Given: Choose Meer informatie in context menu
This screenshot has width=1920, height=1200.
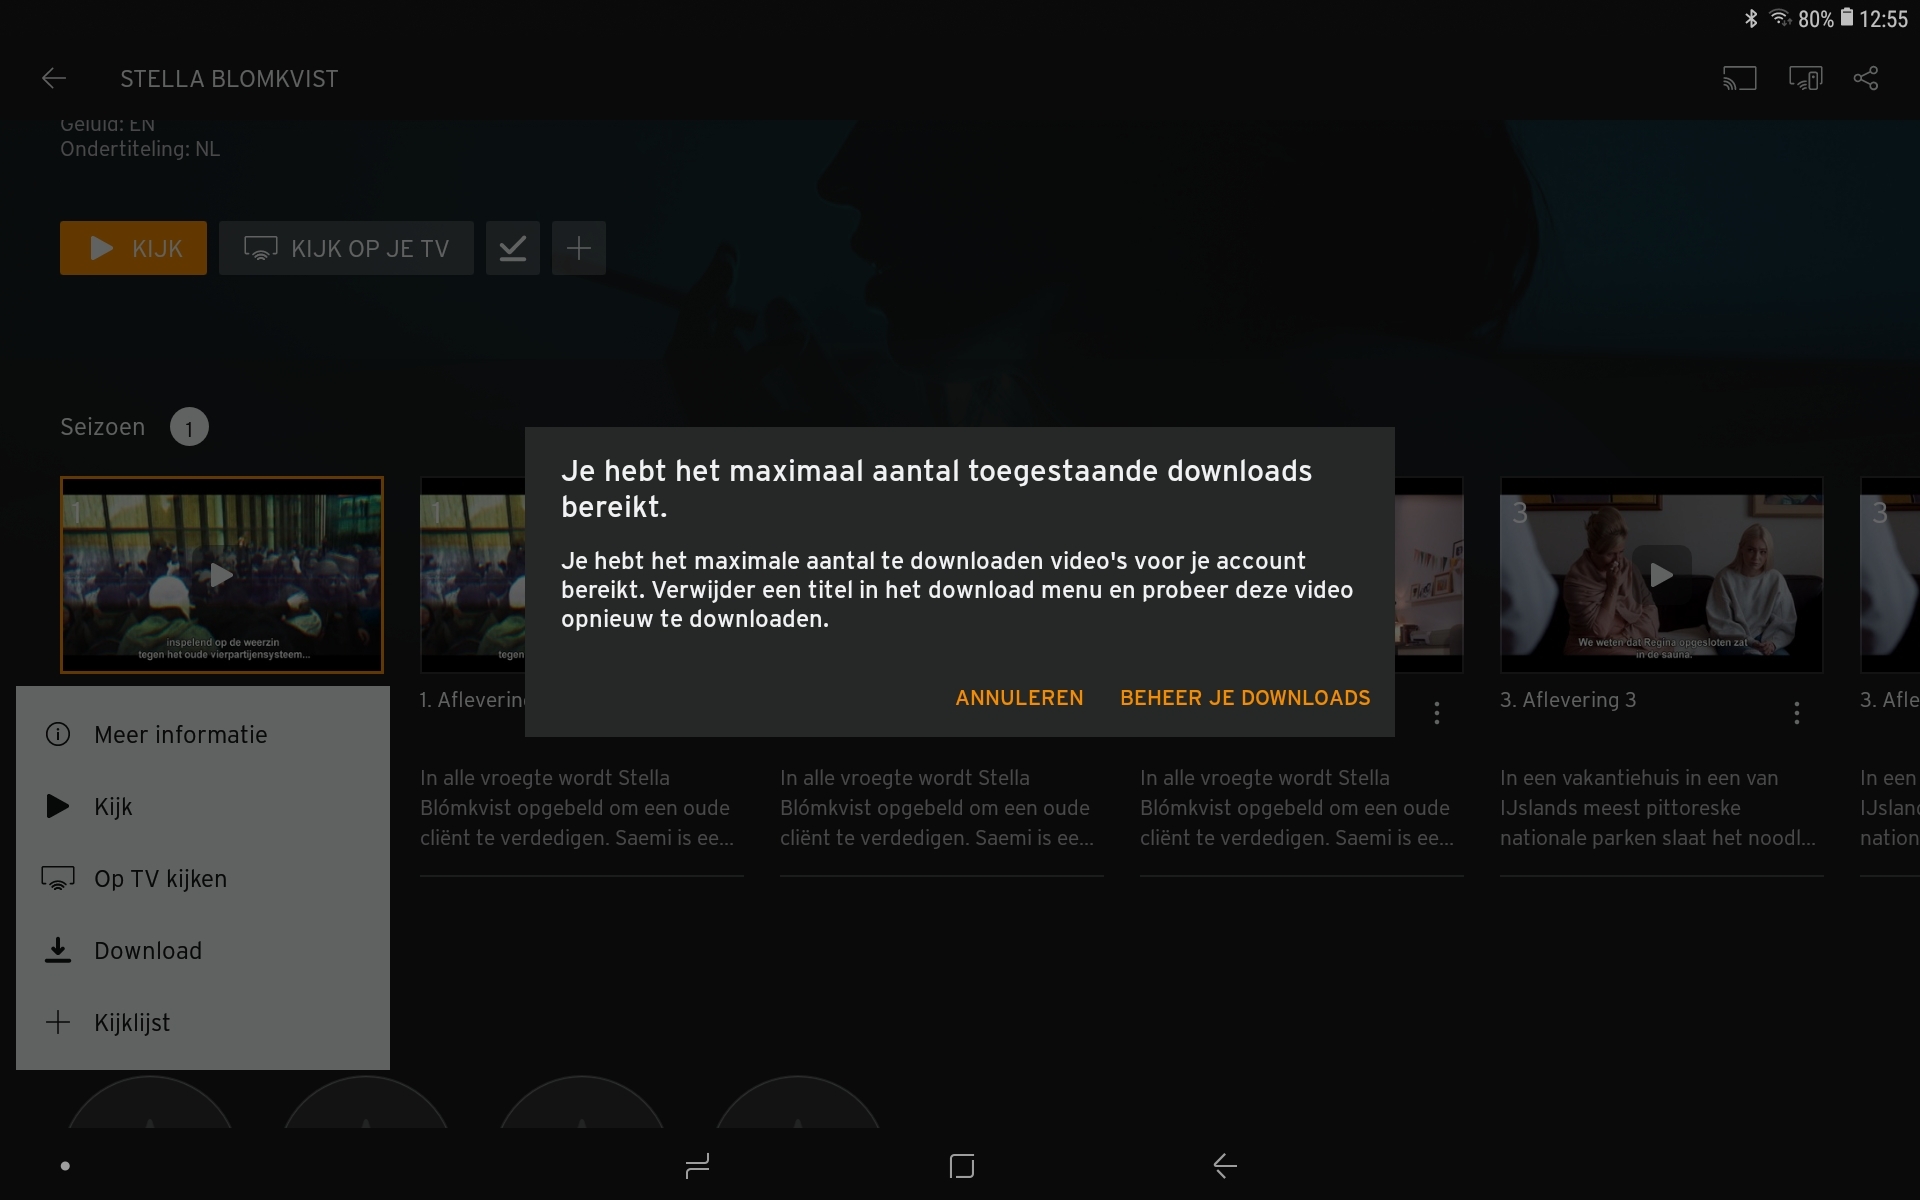Looking at the screenshot, I should pyautogui.click(x=180, y=735).
